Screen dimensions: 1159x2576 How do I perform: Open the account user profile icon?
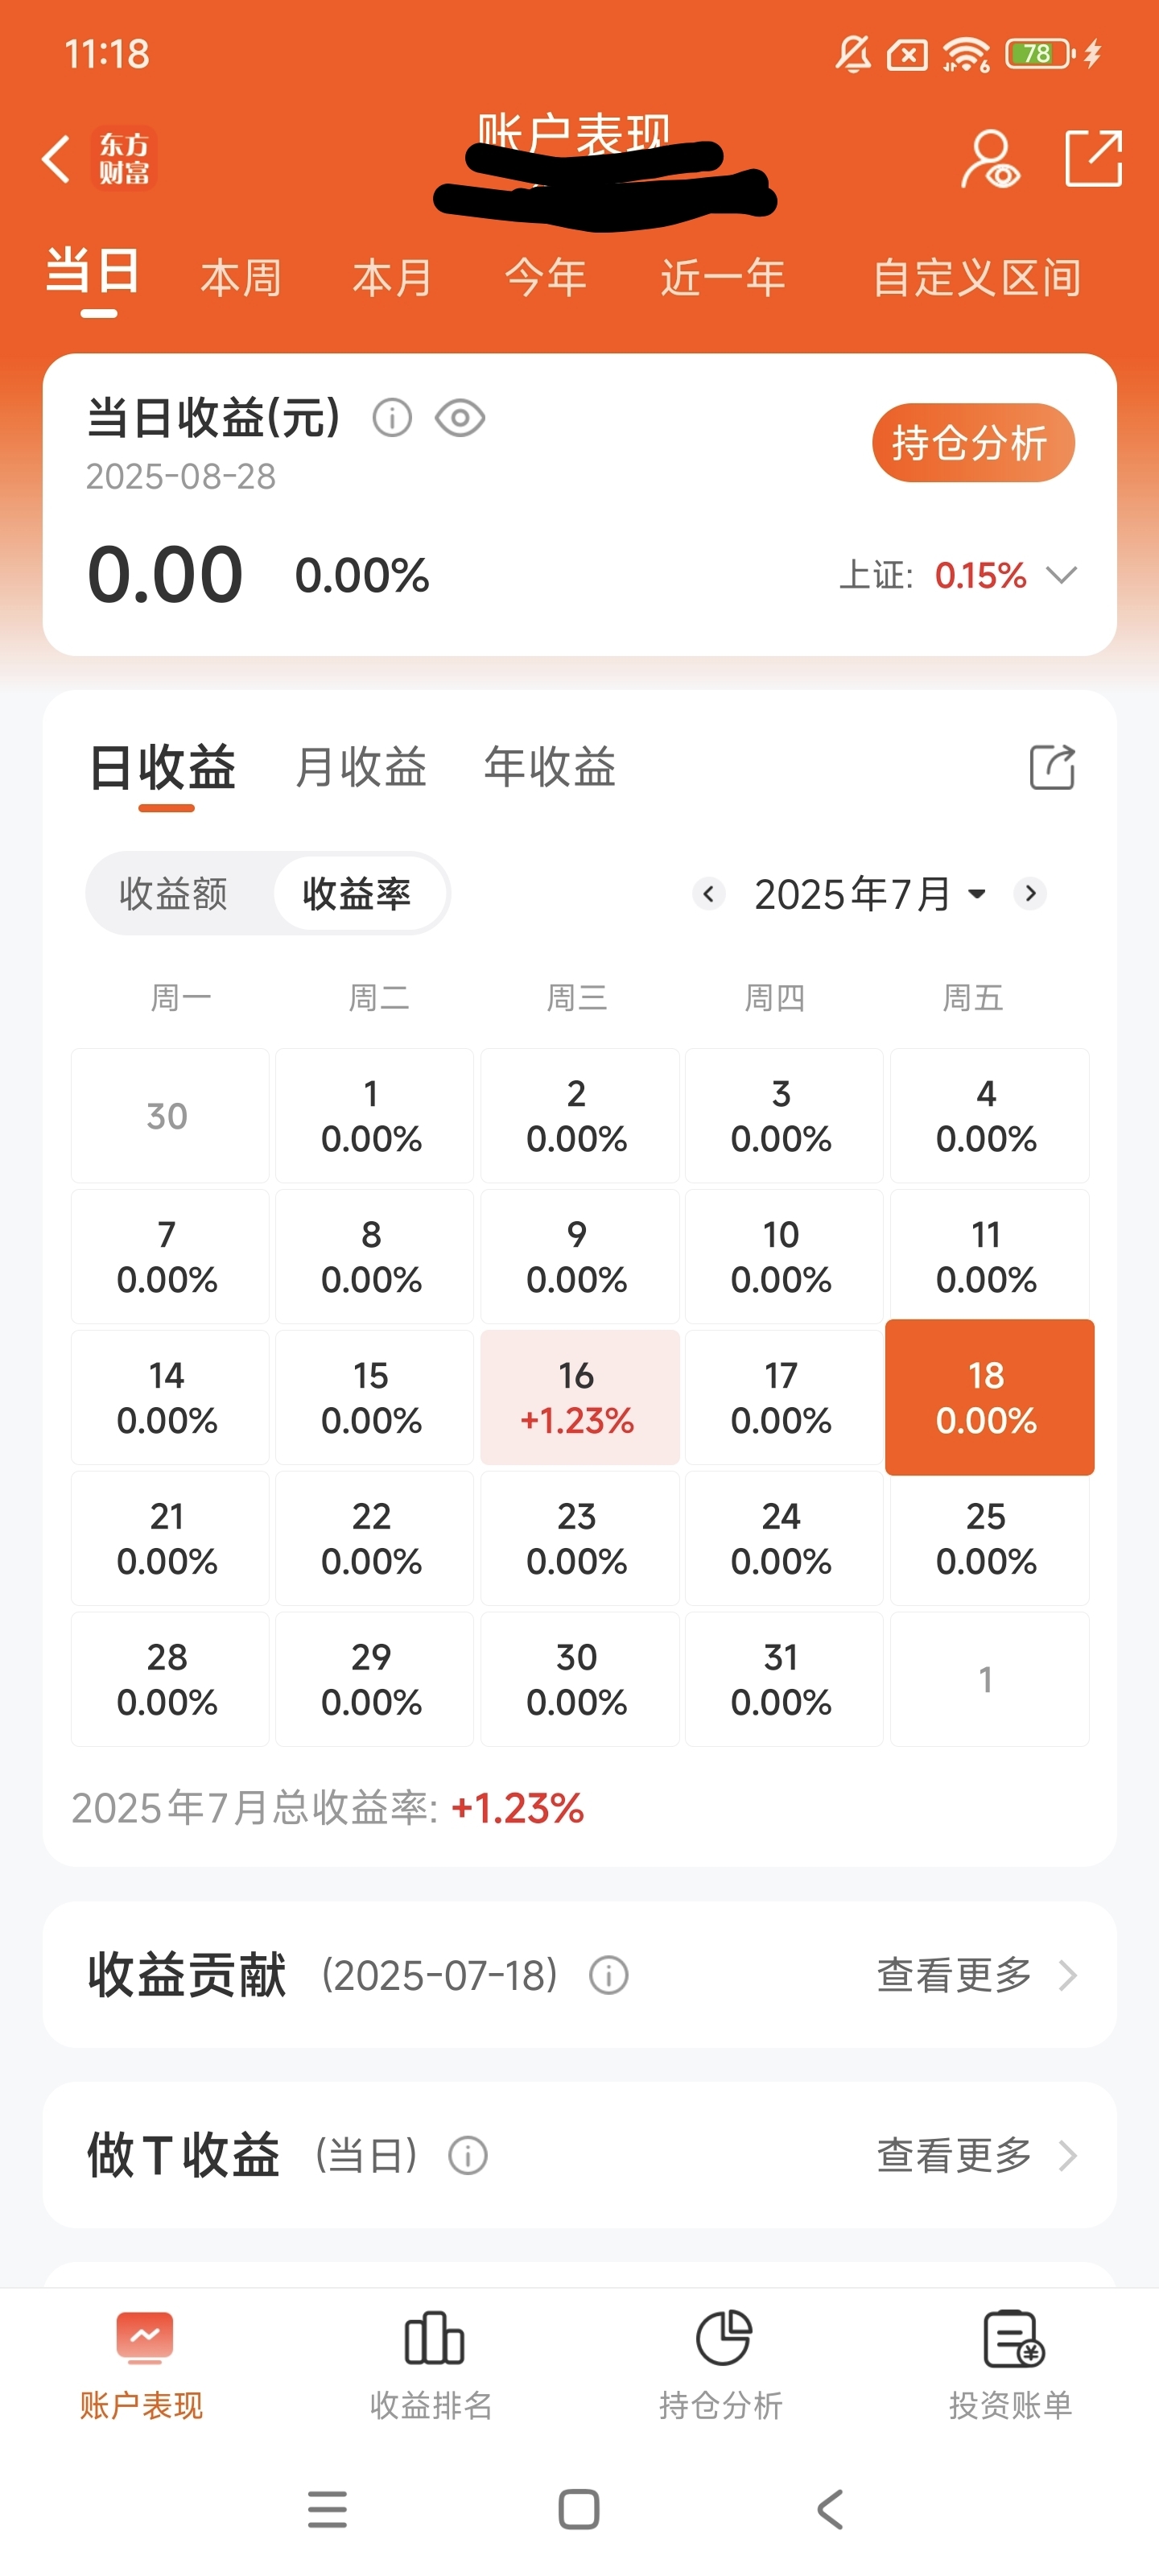coord(990,158)
